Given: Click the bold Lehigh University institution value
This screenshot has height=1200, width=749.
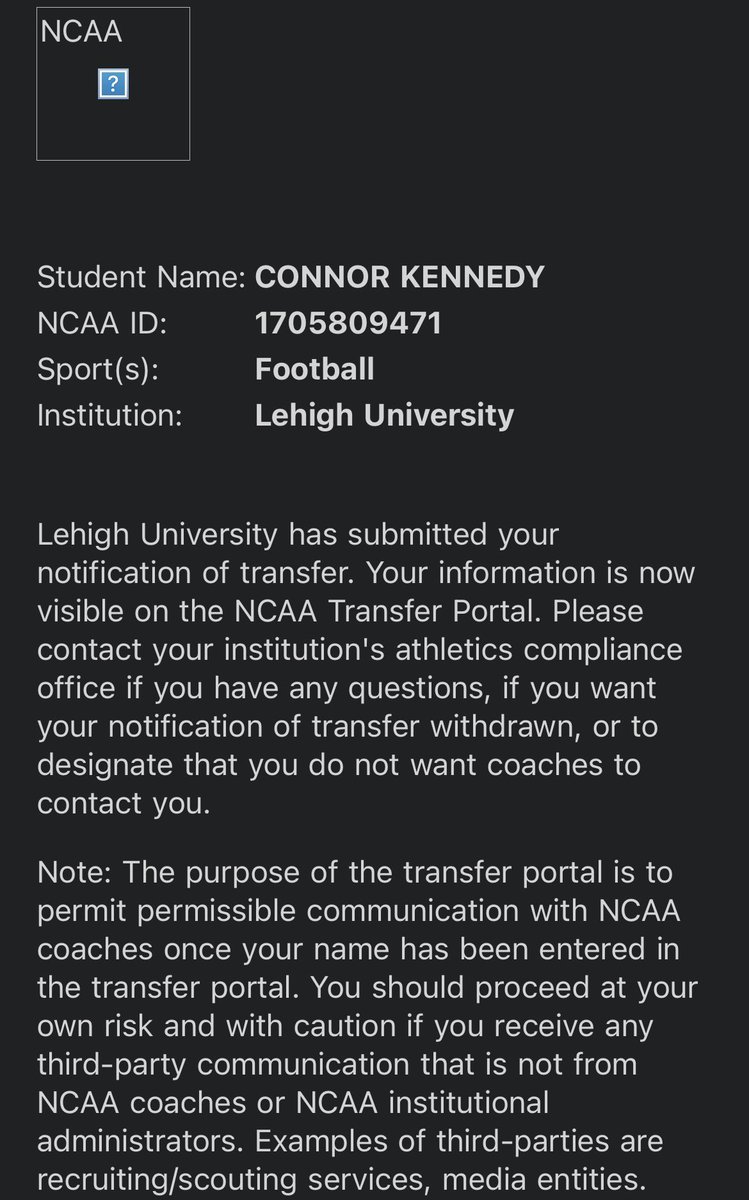Looking at the screenshot, I should pyautogui.click(x=385, y=415).
